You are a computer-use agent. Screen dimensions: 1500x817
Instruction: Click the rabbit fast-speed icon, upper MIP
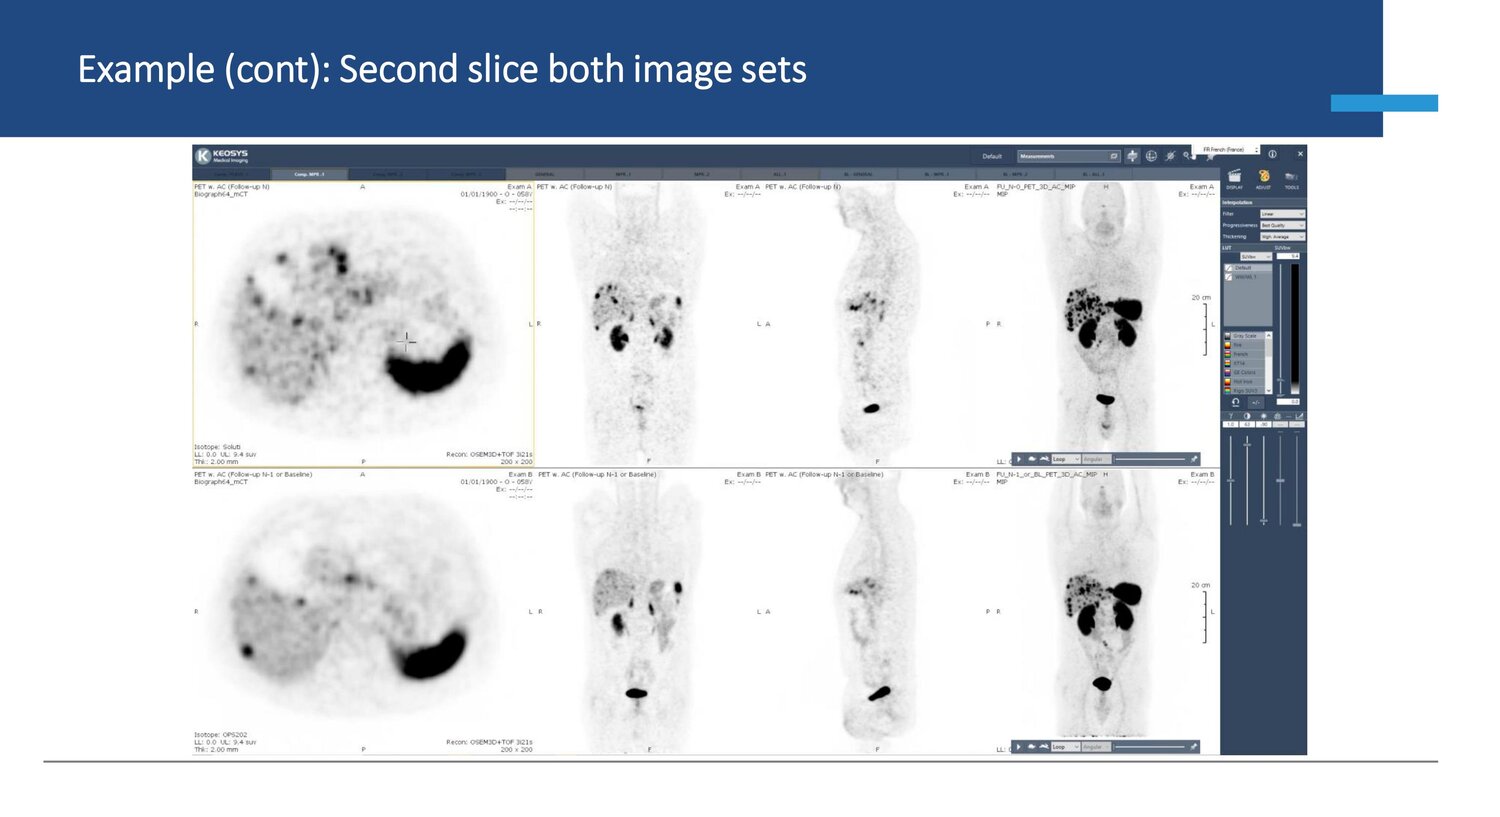(1044, 459)
